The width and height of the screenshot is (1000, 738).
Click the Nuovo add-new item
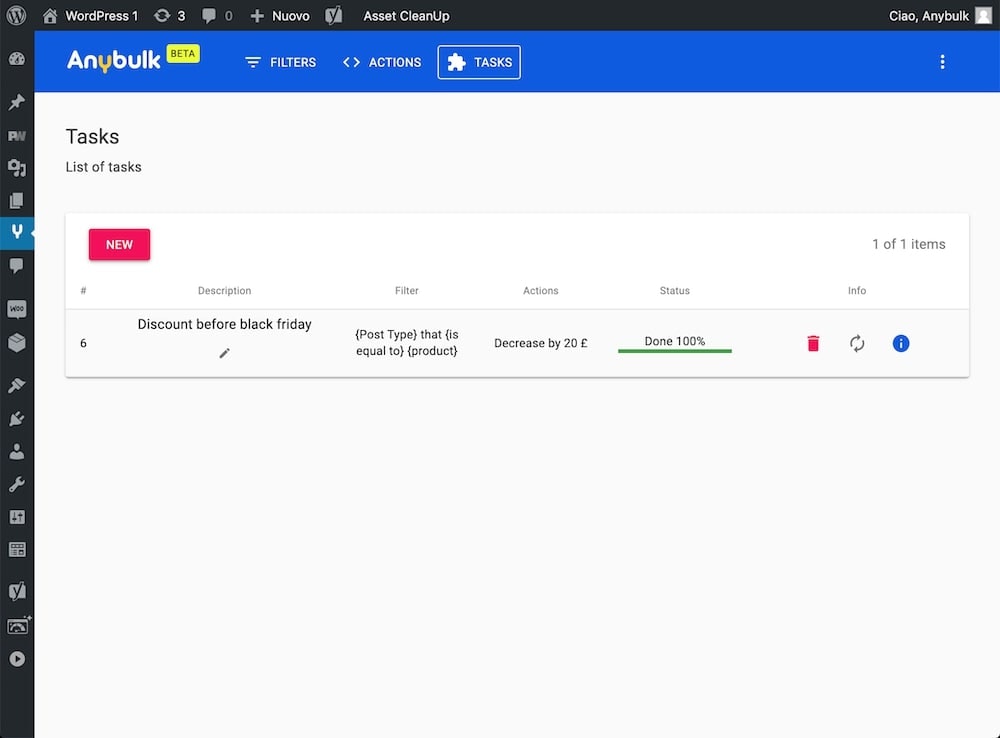(280, 15)
